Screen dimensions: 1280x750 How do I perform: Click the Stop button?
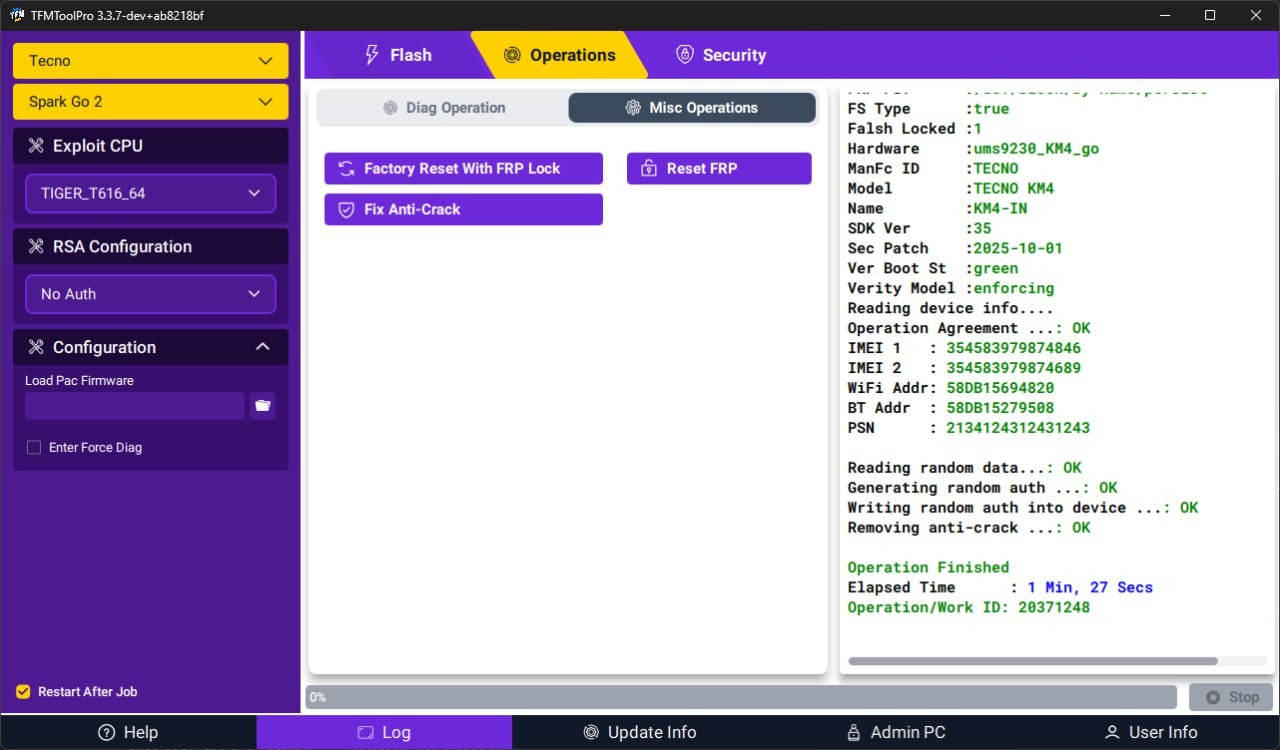(1231, 698)
